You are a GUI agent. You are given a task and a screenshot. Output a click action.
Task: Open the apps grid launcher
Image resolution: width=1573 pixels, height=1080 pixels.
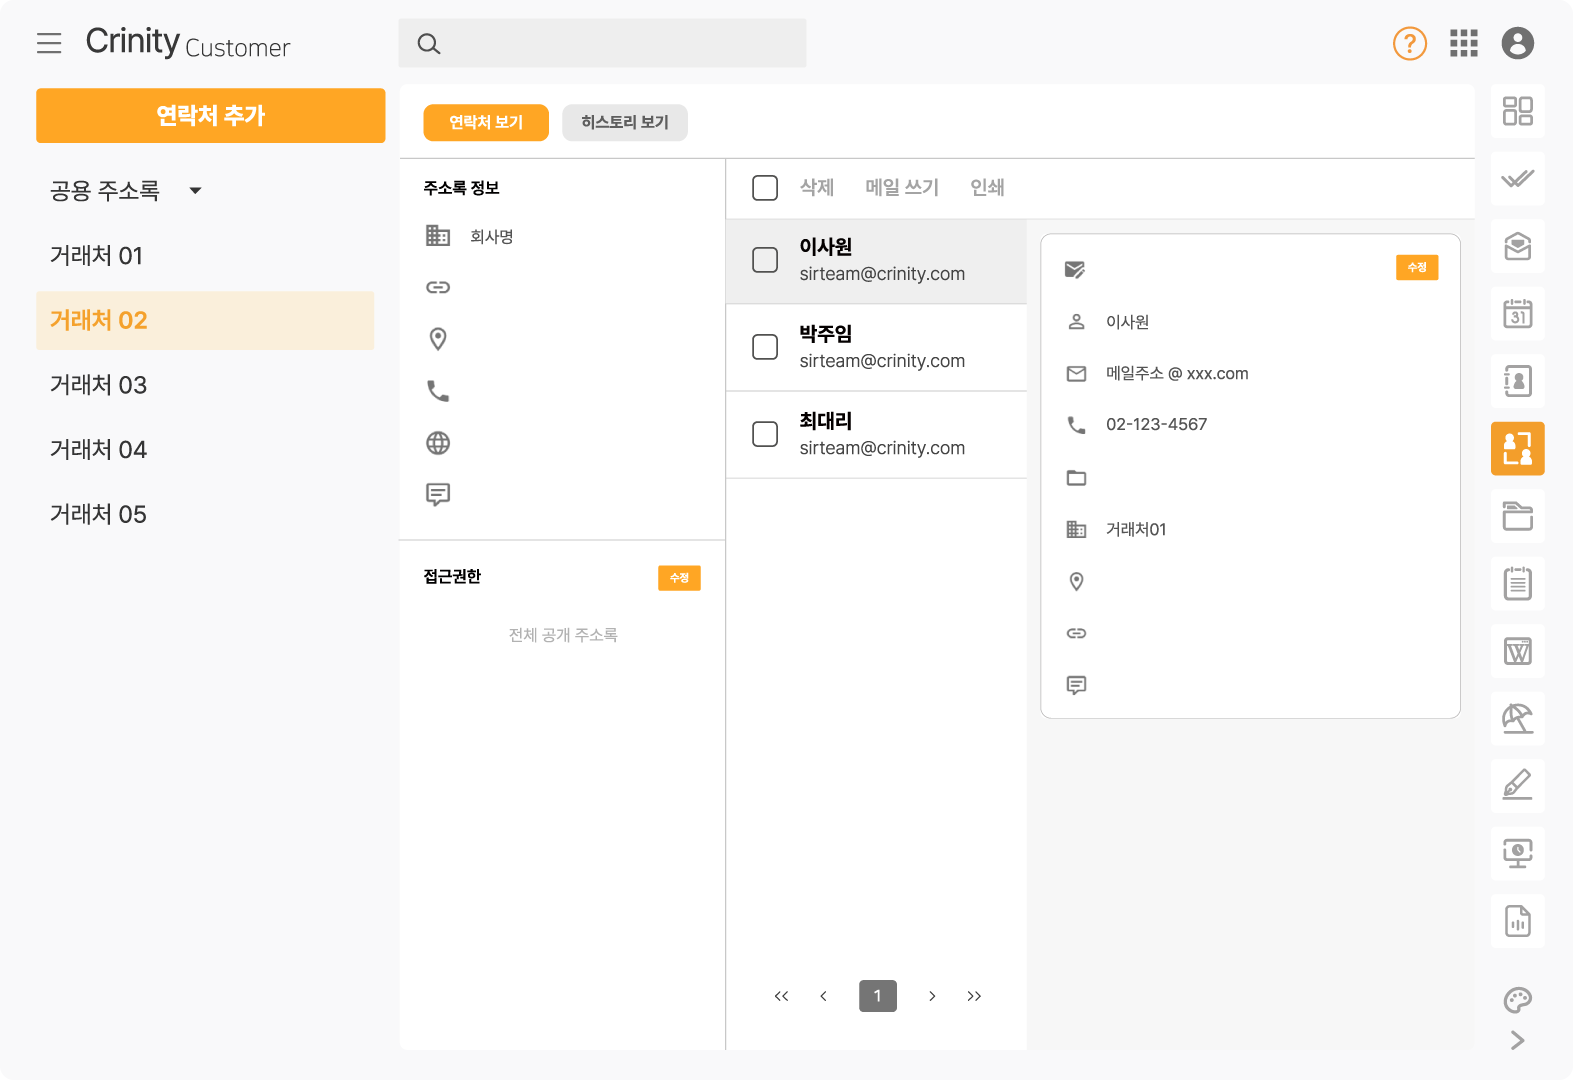coord(1464,43)
